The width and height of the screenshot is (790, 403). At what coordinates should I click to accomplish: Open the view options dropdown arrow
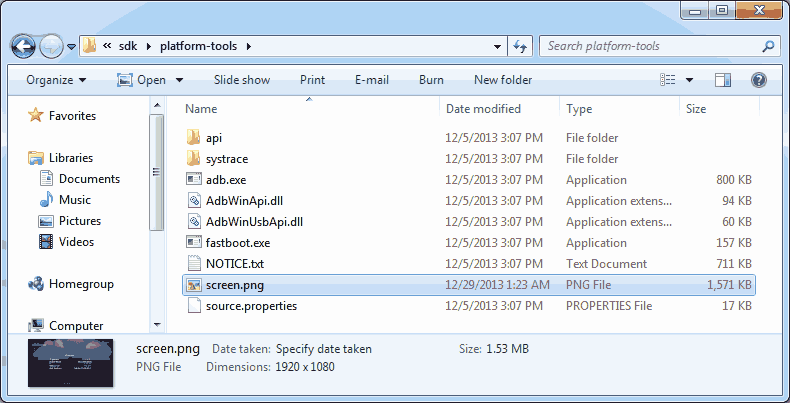point(689,80)
